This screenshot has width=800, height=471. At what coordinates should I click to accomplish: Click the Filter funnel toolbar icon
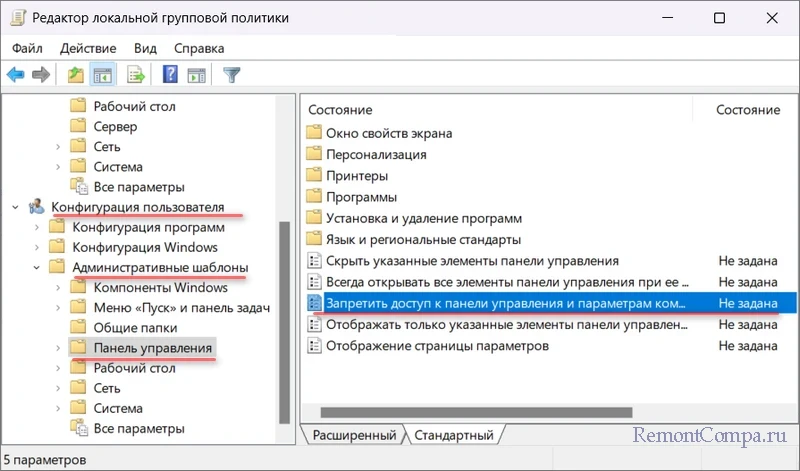232,75
